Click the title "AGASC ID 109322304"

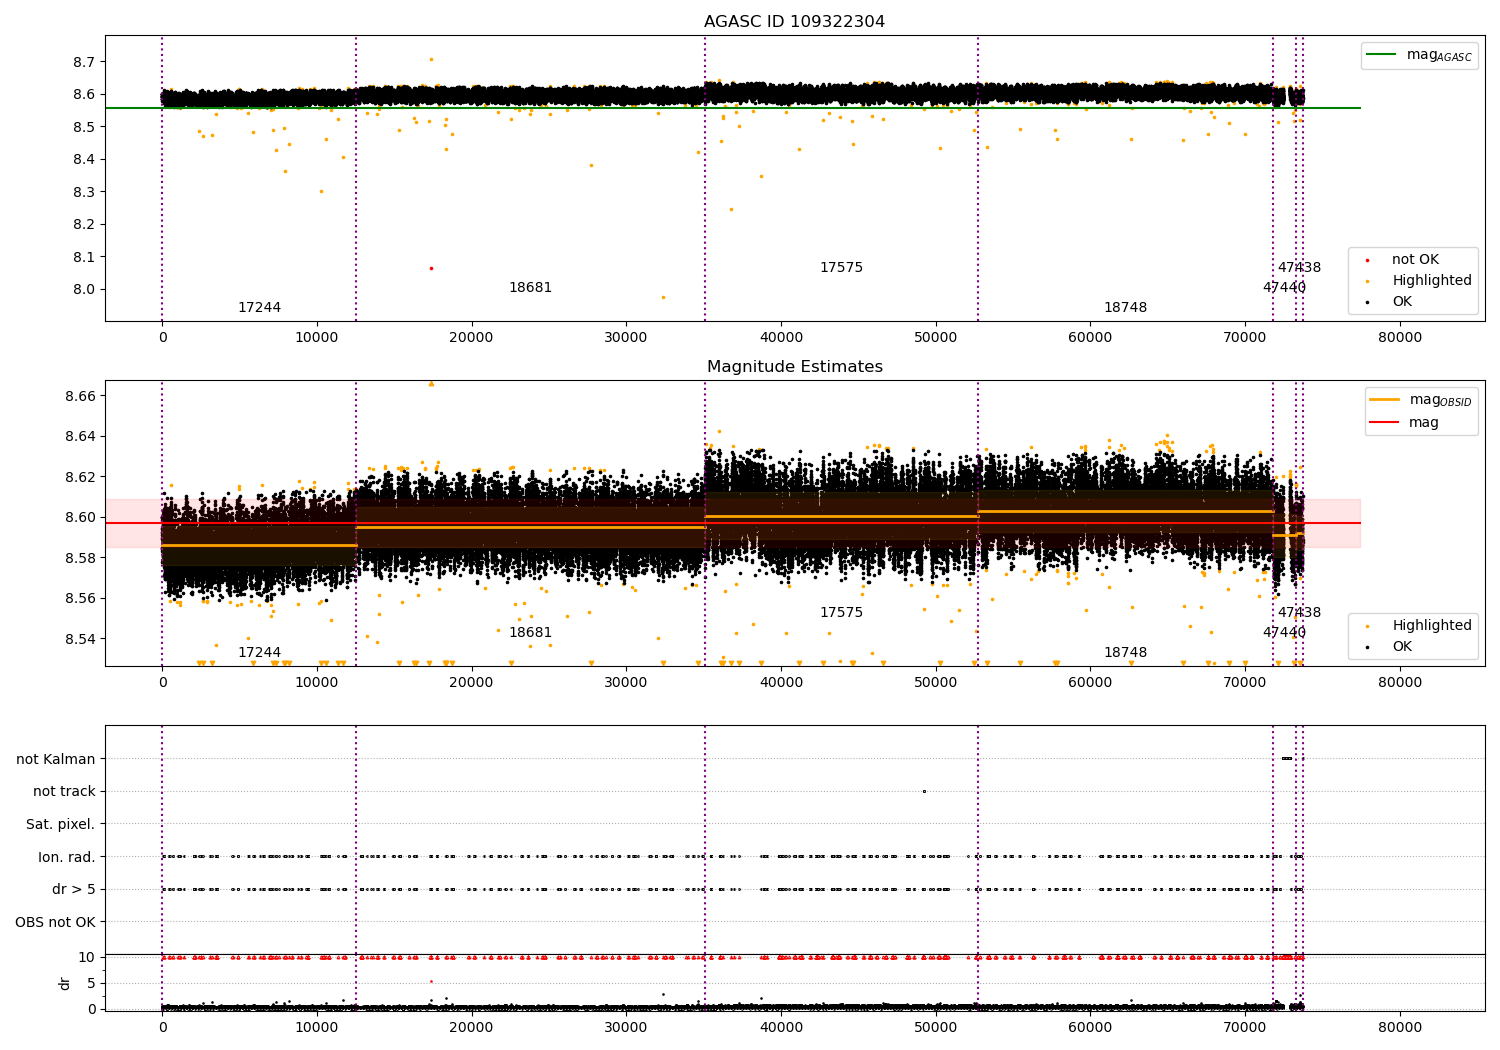click(x=794, y=22)
